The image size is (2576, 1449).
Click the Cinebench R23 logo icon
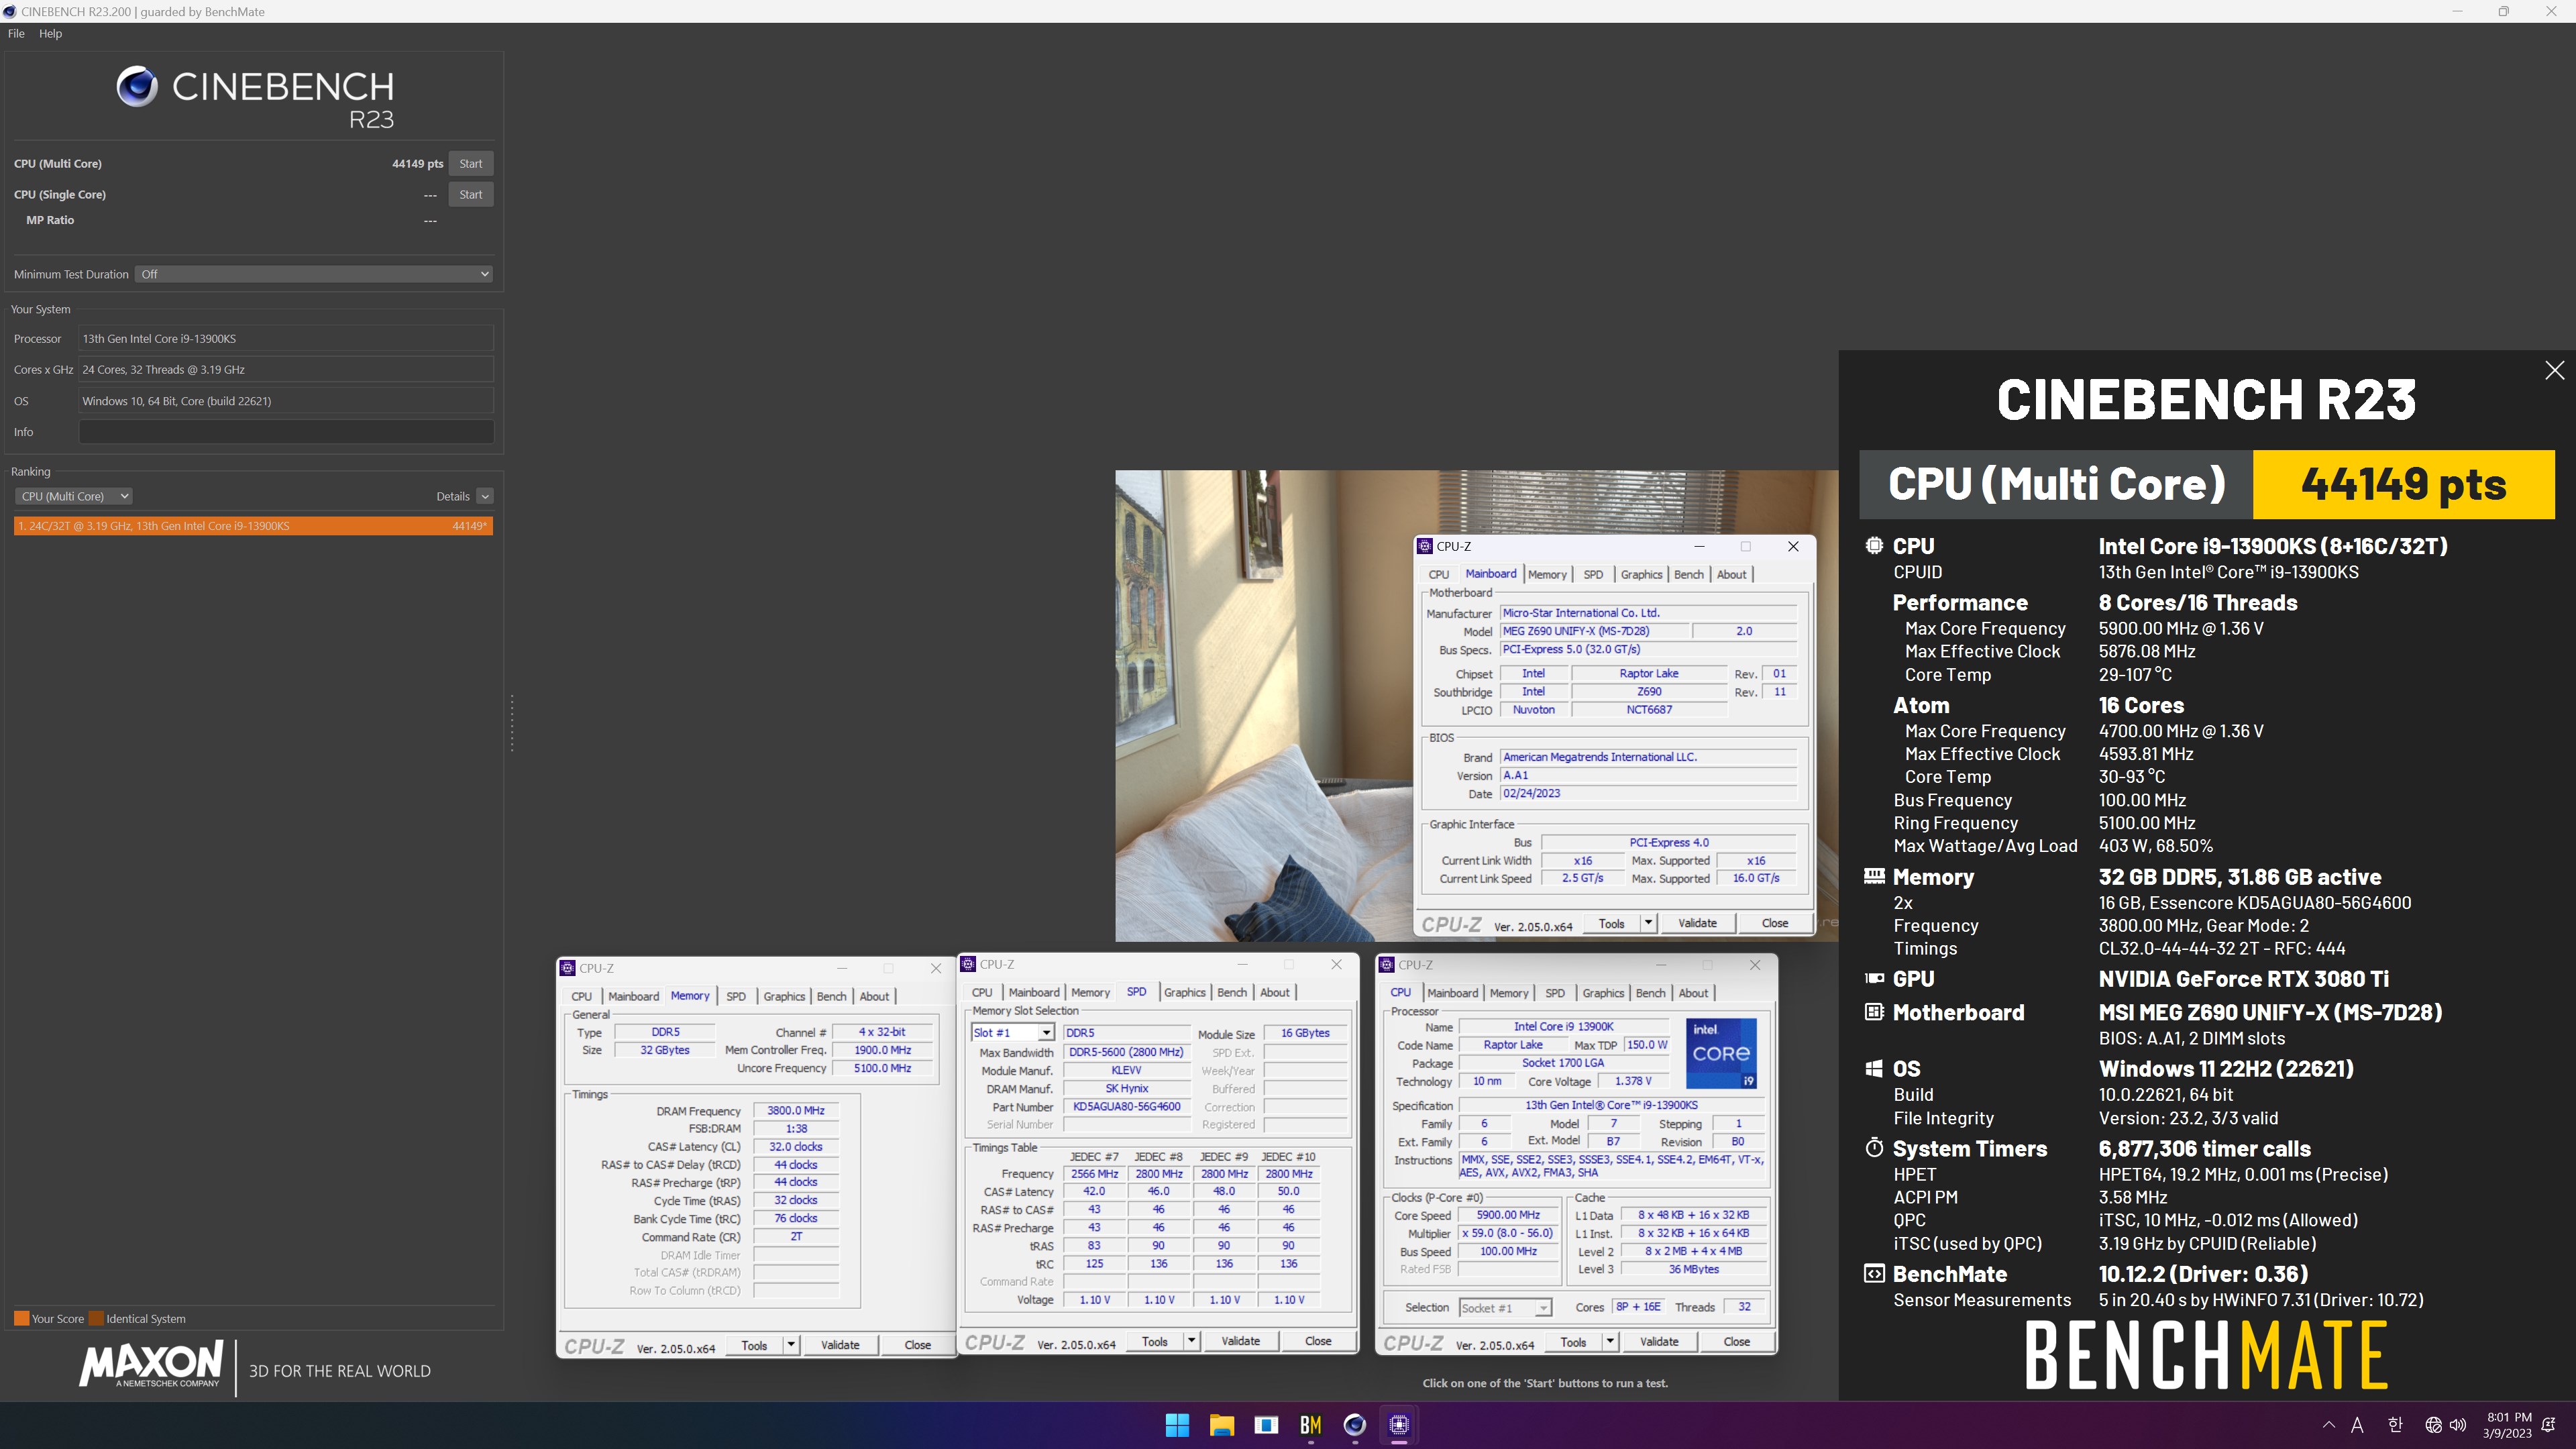[137, 87]
